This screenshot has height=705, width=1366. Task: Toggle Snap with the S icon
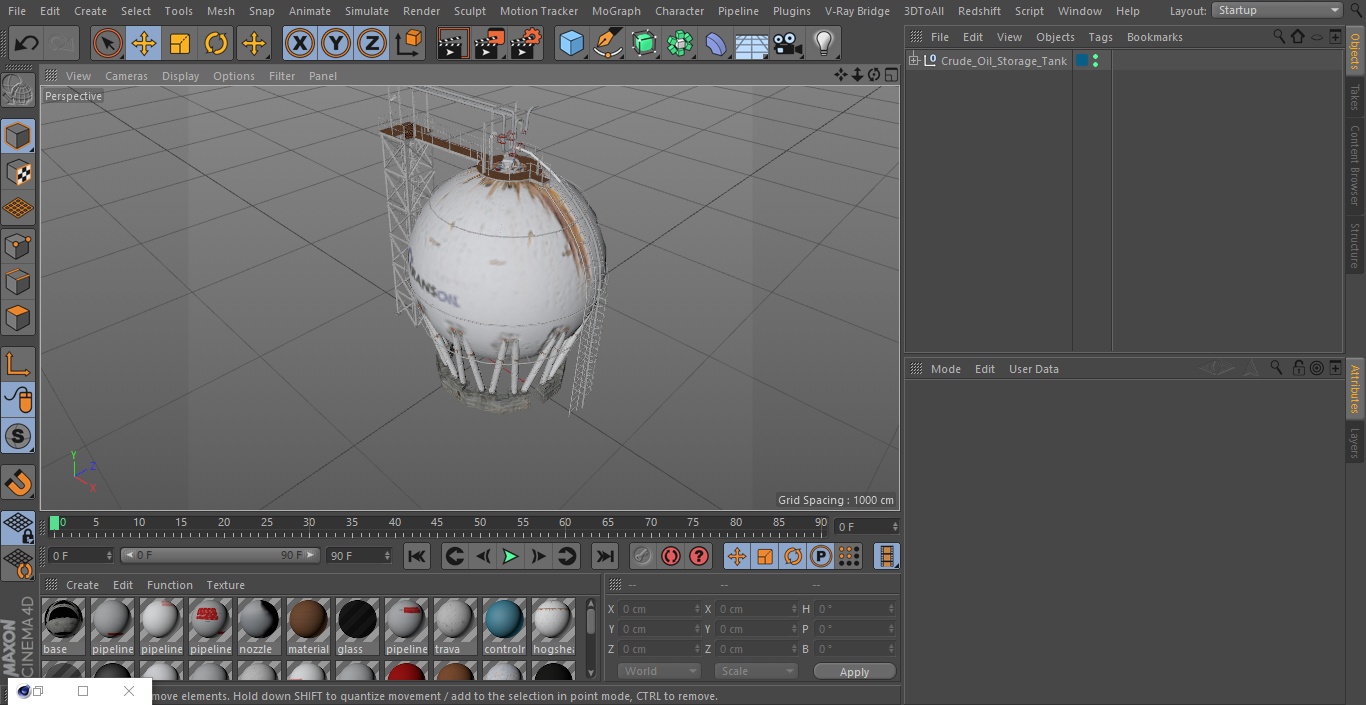(x=18, y=437)
